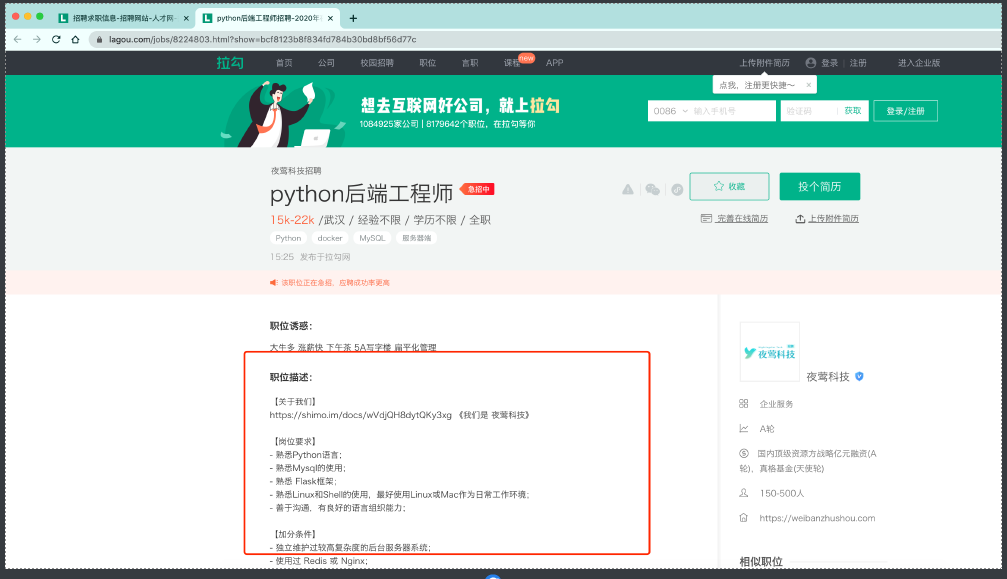The width and height of the screenshot is (1007, 579).
Task: Close the 招聘求职信息 tab
Action: coord(186,18)
